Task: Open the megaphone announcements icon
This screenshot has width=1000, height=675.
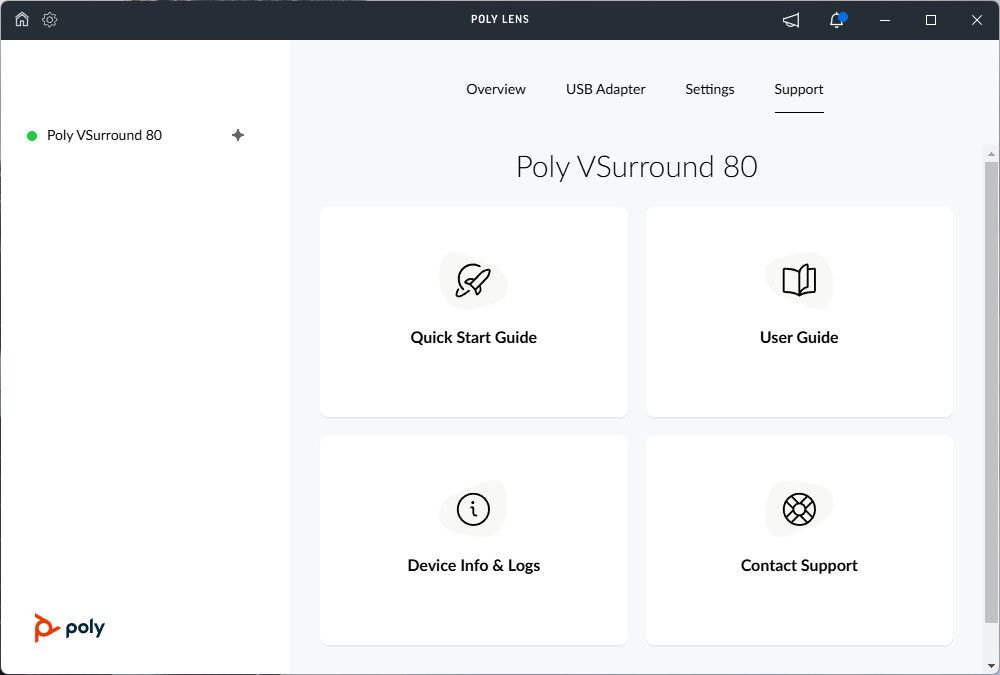Action: 791,20
